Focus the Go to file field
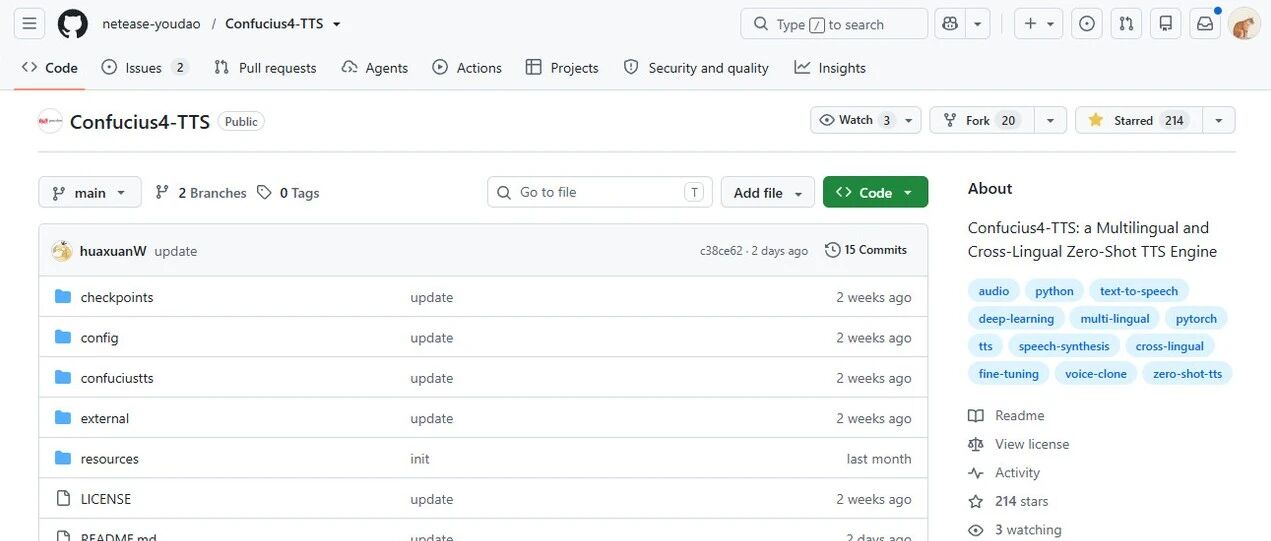This screenshot has height=541, width=1271. click(600, 192)
